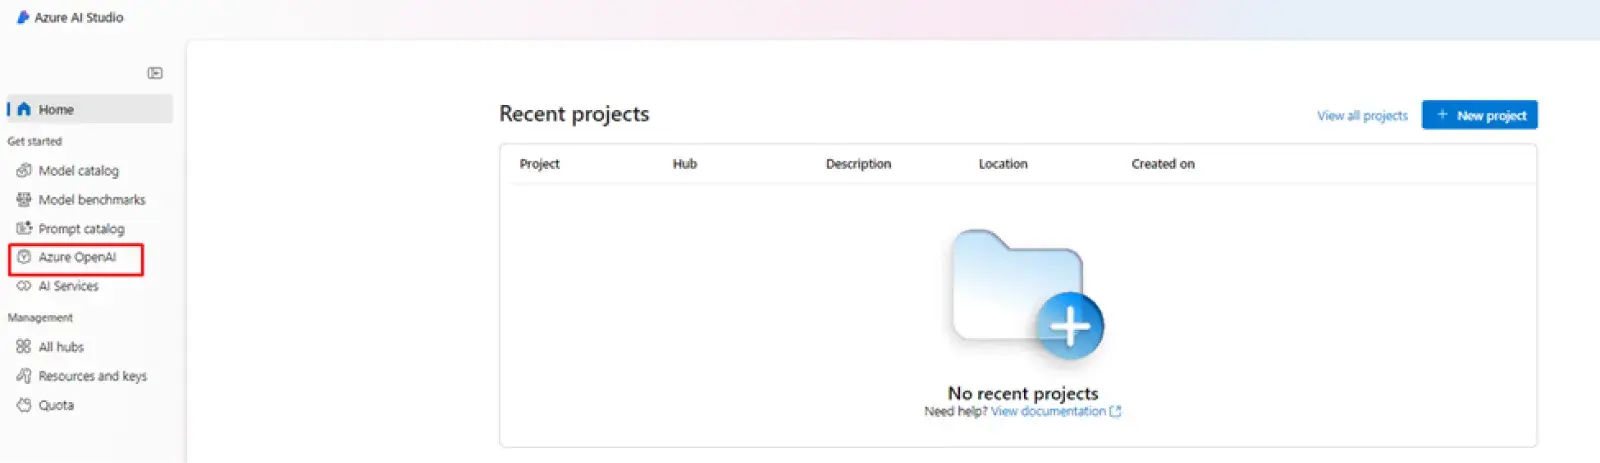Click the No recent projects message
This screenshot has height=463, width=1600.
coord(1023,393)
